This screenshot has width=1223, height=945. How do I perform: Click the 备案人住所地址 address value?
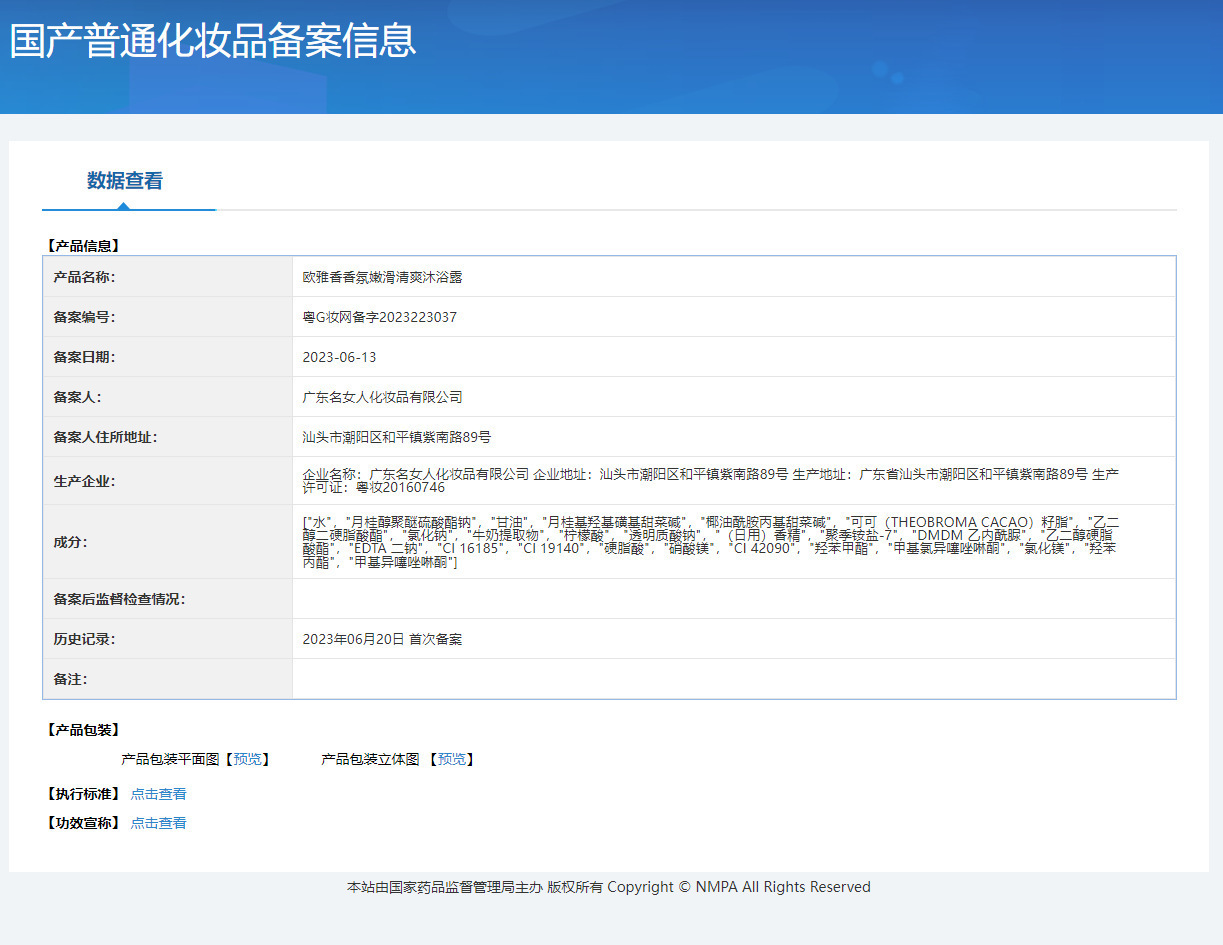(x=396, y=437)
